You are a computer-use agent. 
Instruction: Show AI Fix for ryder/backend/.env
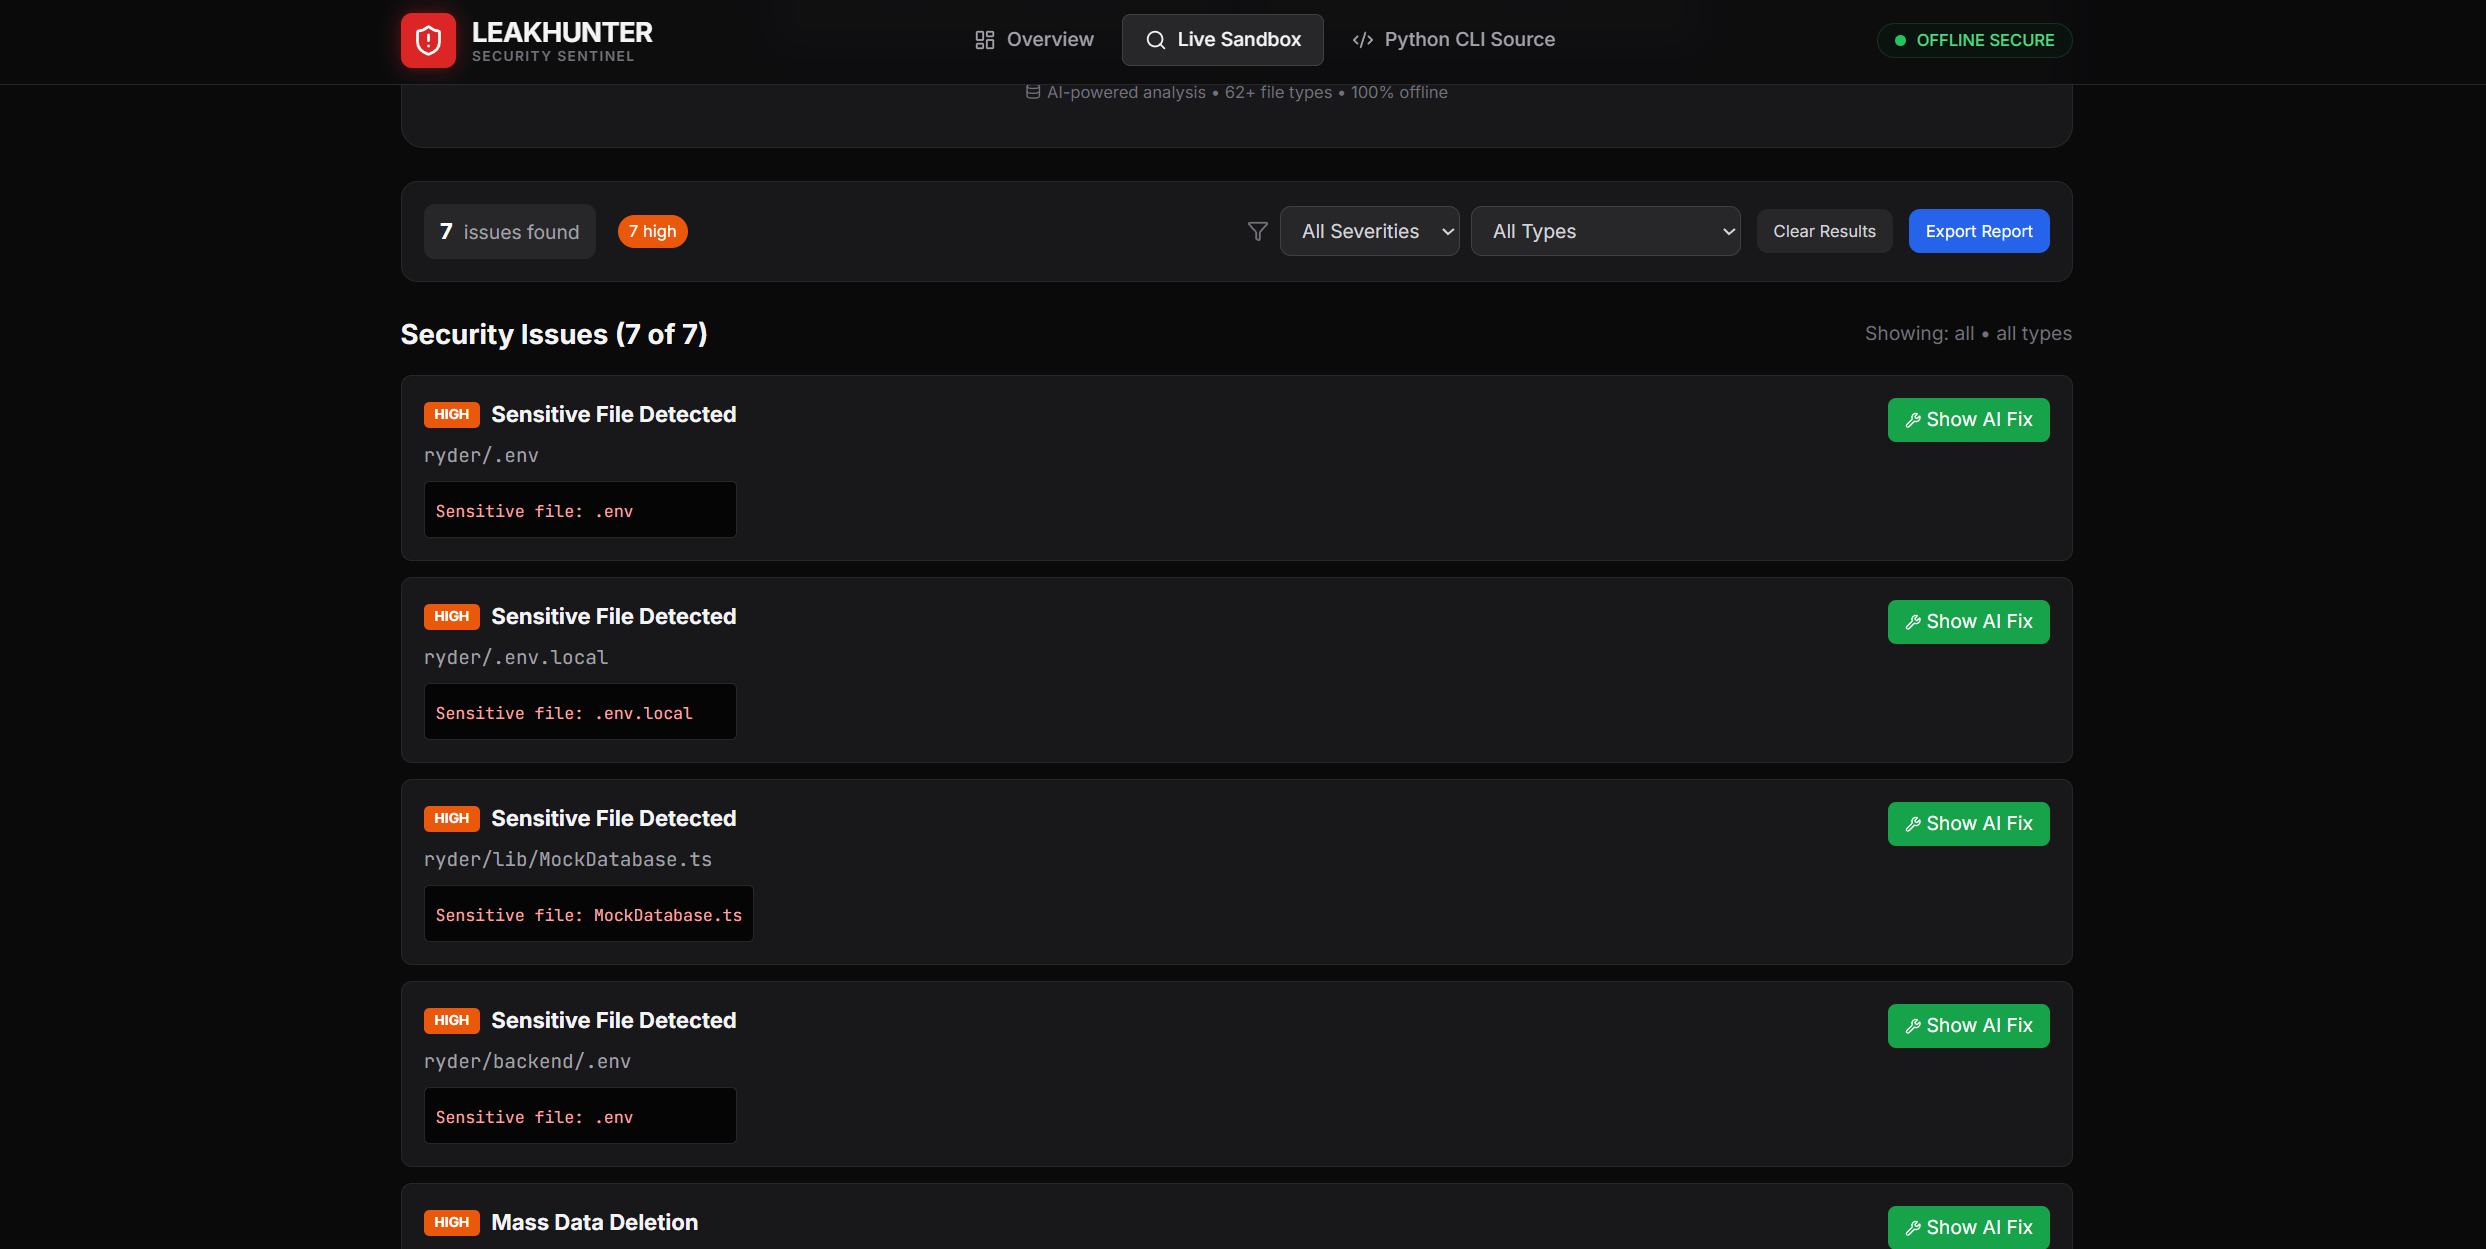point(1969,1026)
